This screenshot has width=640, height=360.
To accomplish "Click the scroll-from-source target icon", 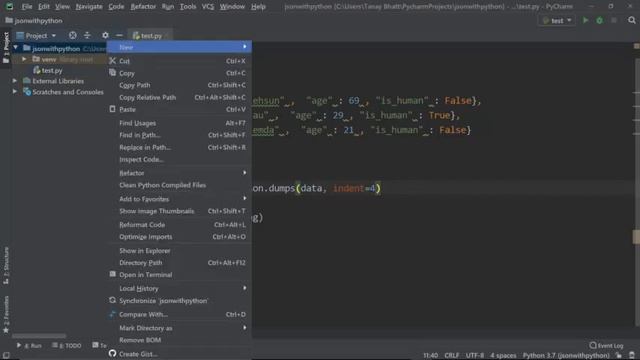I will pyautogui.click(x=73, y=36).
